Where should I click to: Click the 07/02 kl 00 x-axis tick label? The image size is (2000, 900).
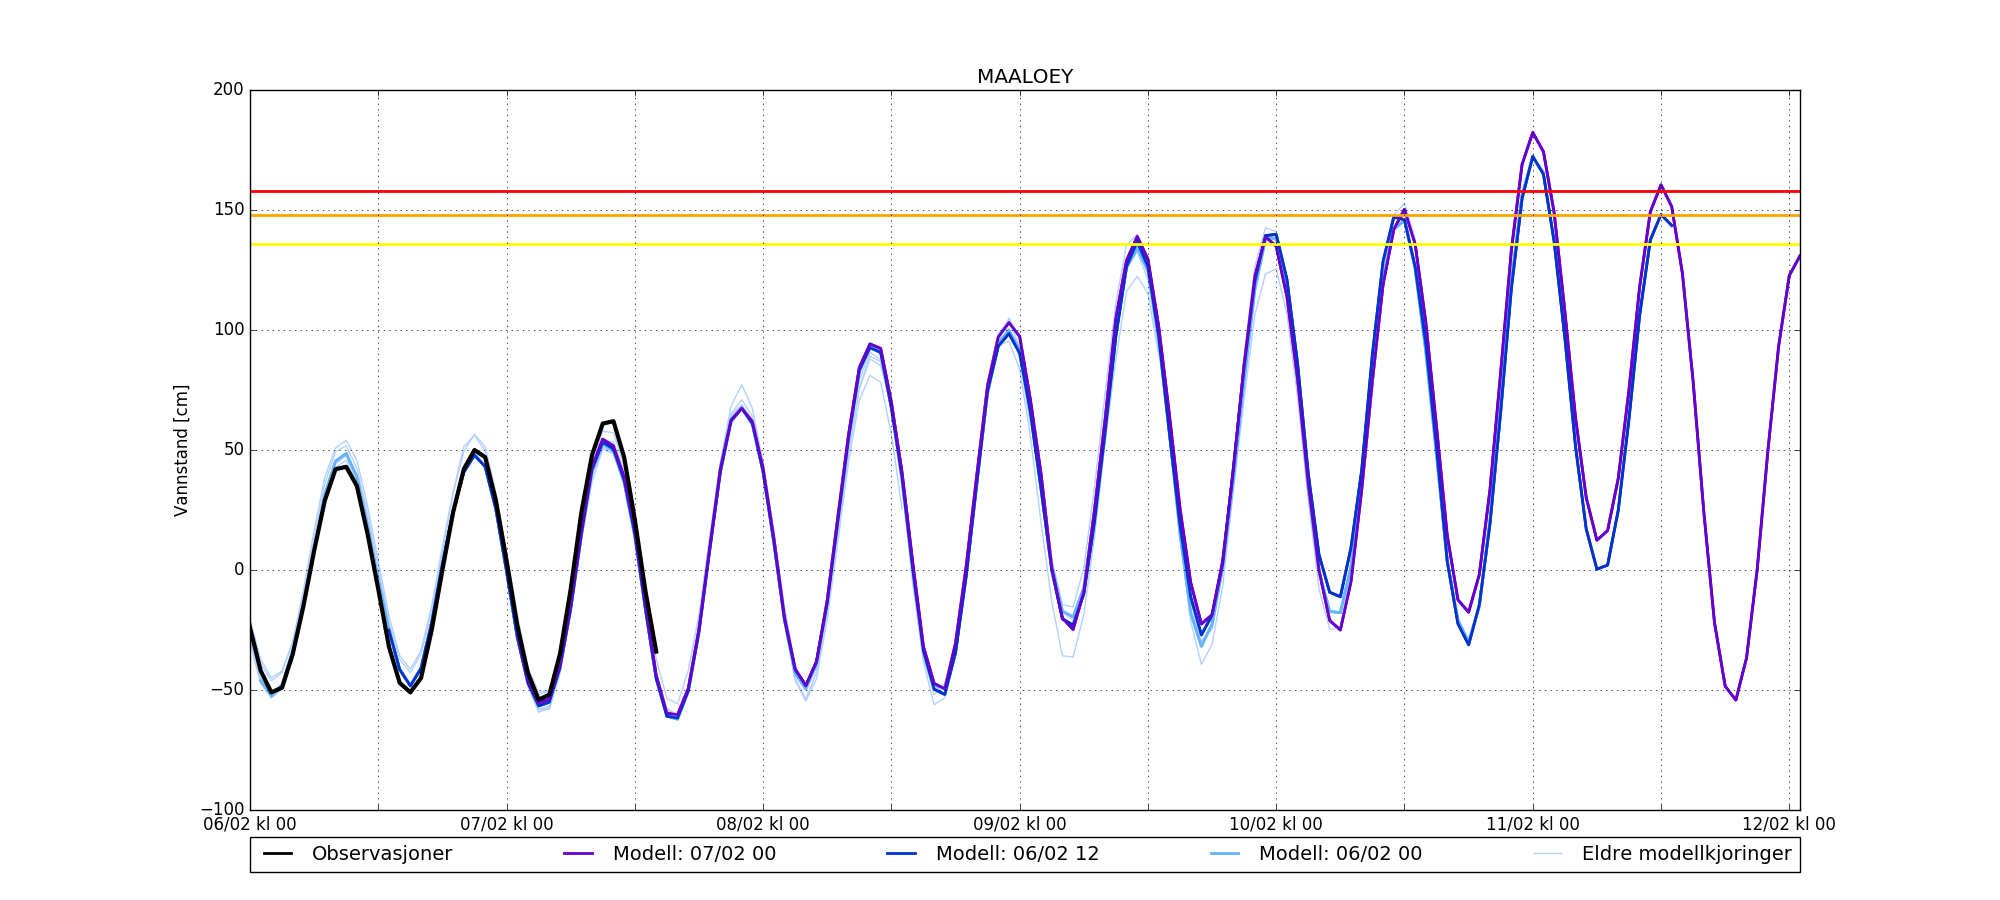click(x=507, y=825)
